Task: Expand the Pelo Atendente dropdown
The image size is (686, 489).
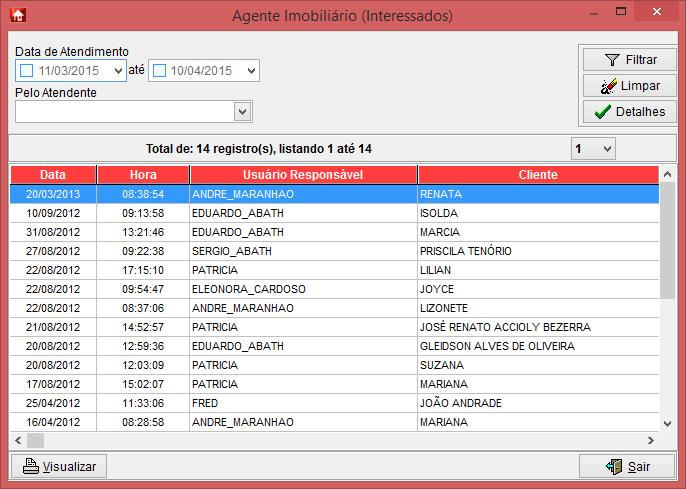Action: pyautogui.click(x=241, y=111)
